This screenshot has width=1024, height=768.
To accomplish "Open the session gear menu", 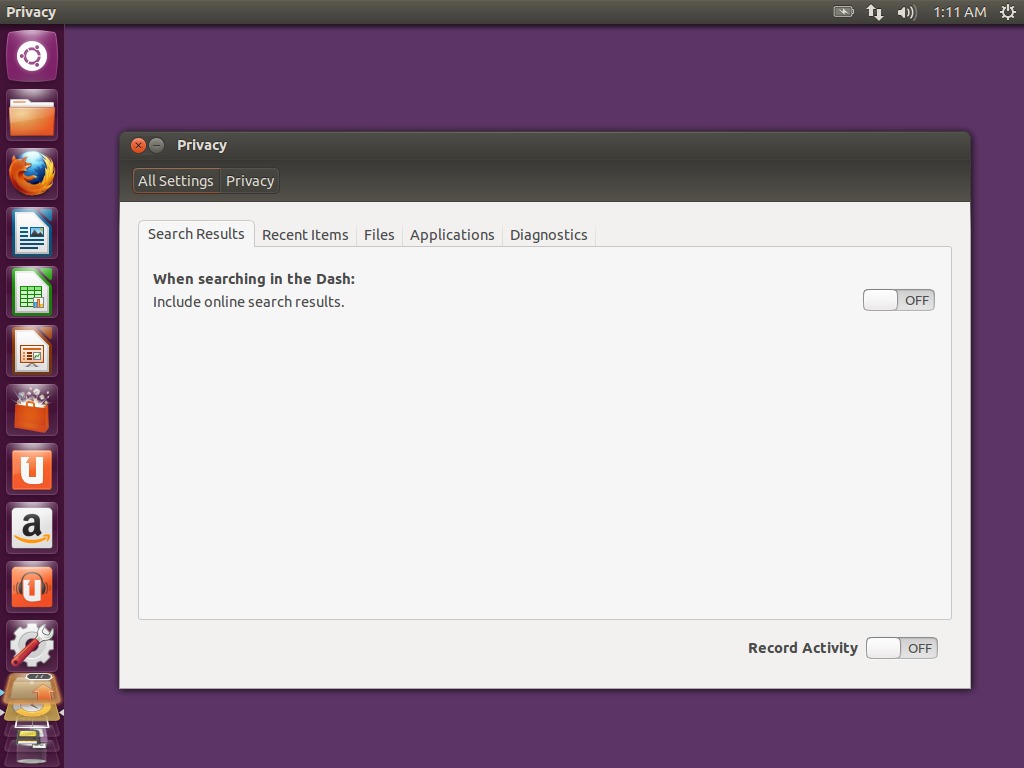I will 1008,12.
